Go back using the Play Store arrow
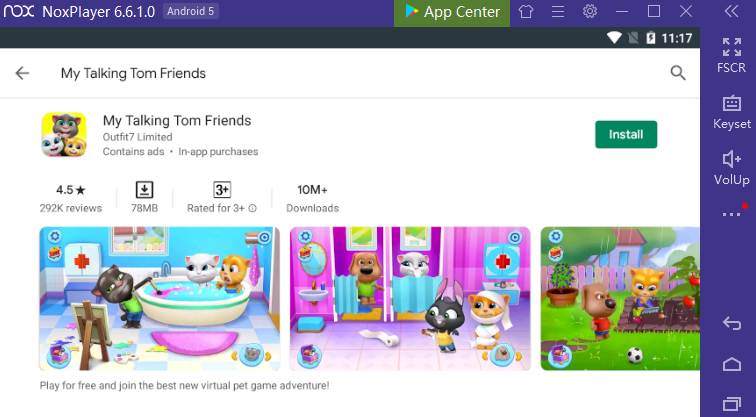The height and width of the screenshot is (417, 756). (22, 73)
